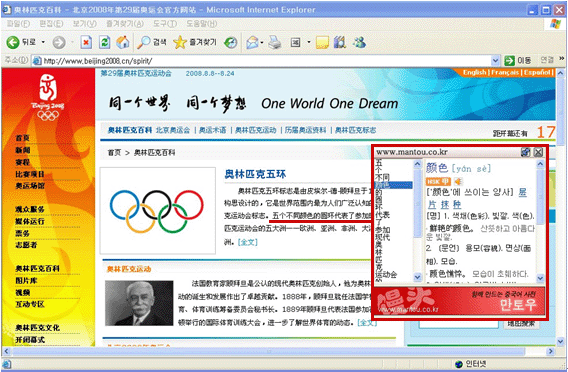This screenshot has height=372, width=568.
Task: Play pronunciation speaker icon in dictionary popup
Action: pyautogui.click(x=458, y=181)
